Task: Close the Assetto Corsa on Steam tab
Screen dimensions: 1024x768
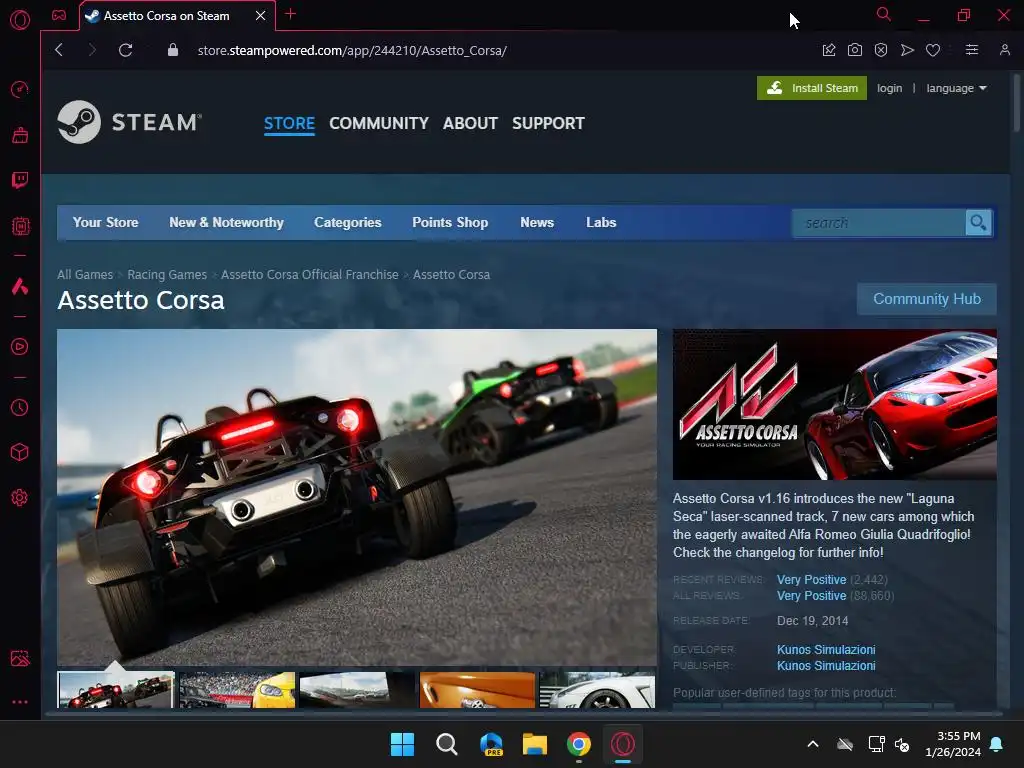Action: click(x=261, y=16)
